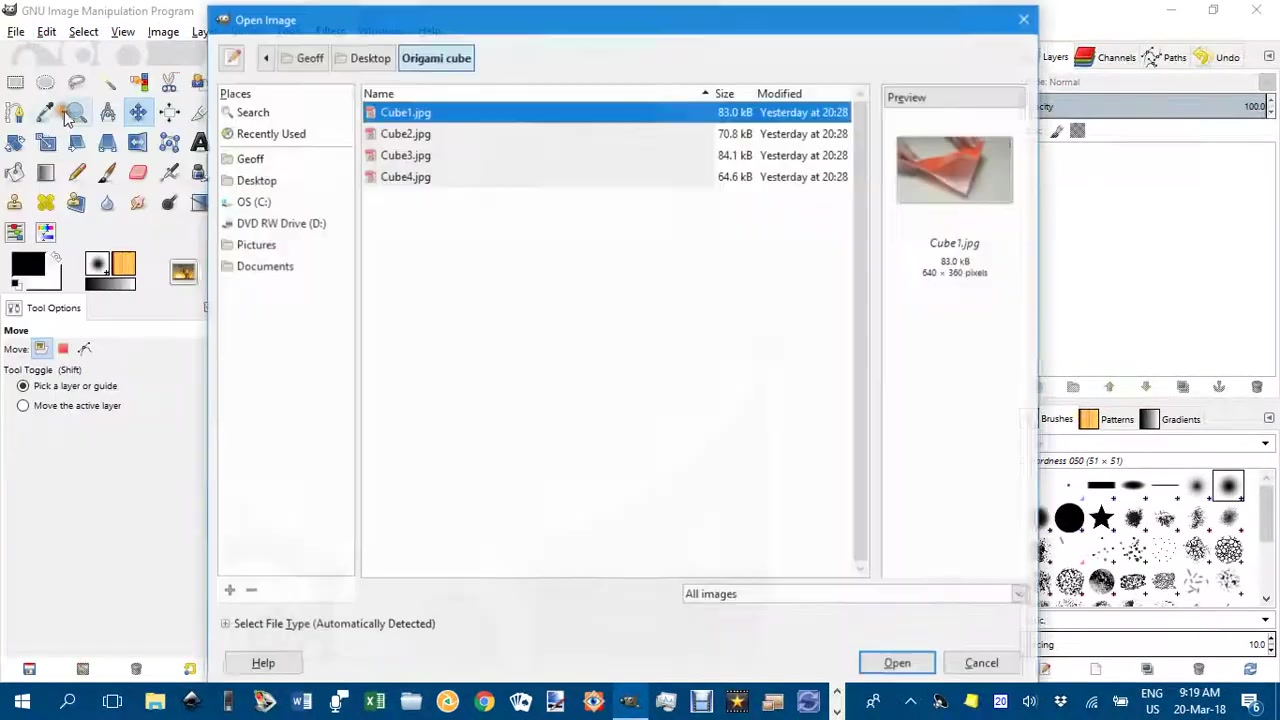Image resolution: width=1280 pixels, height=720 pixels.
Task: Open the 'All images' file filter dropdown
Action: 854,594
